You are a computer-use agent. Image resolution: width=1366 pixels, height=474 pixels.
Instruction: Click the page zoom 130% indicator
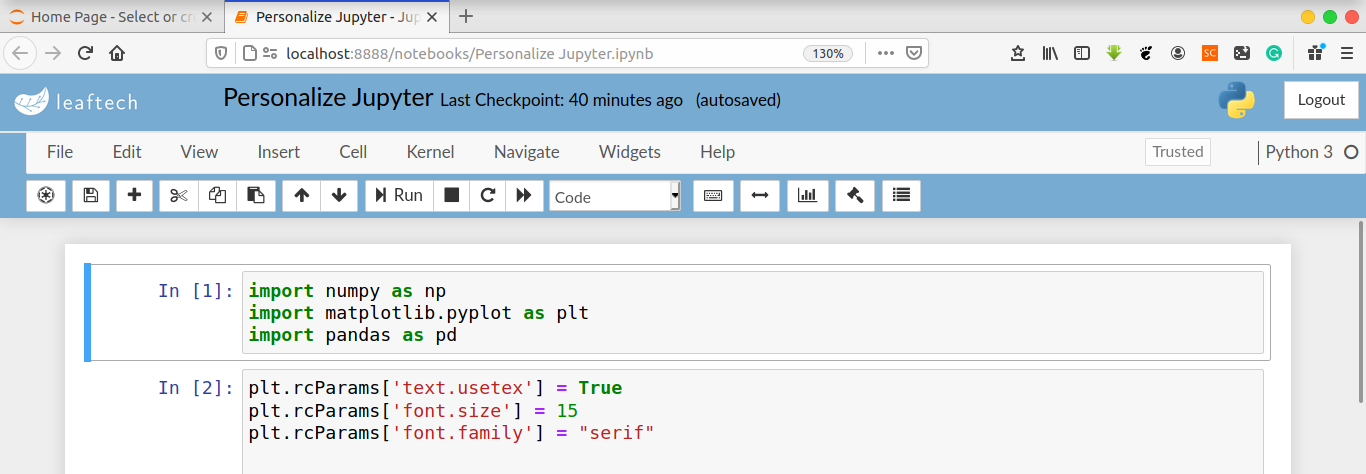click(x=828, y=54)
